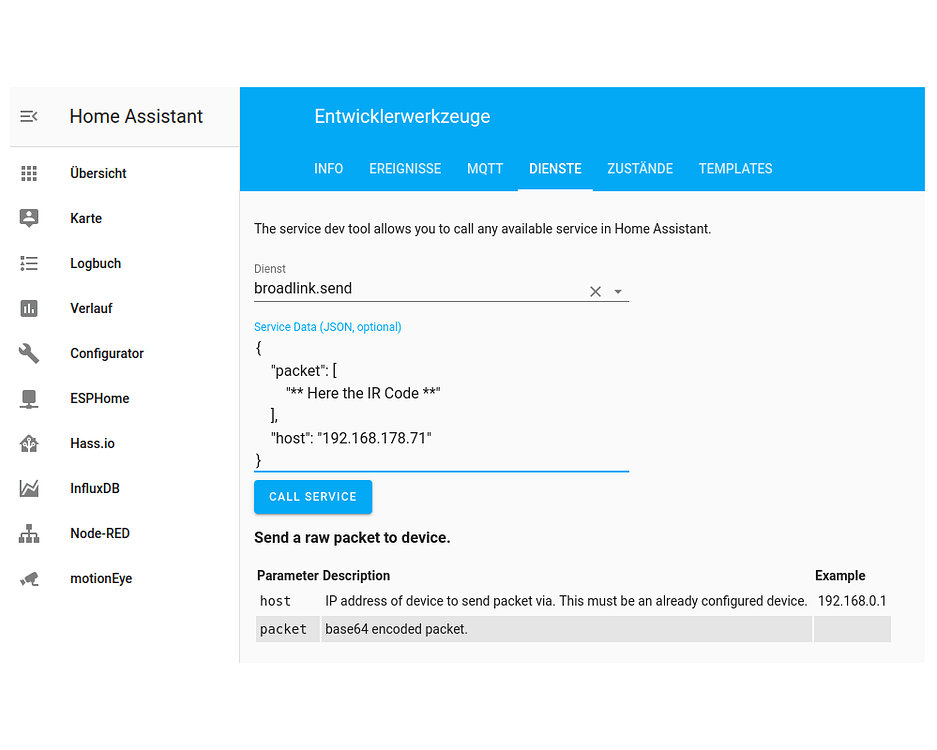The width and height of the screenshot is (937, 750).
Task: Go to the ZUSTÄNDE tab
Action: click(640, 169)
